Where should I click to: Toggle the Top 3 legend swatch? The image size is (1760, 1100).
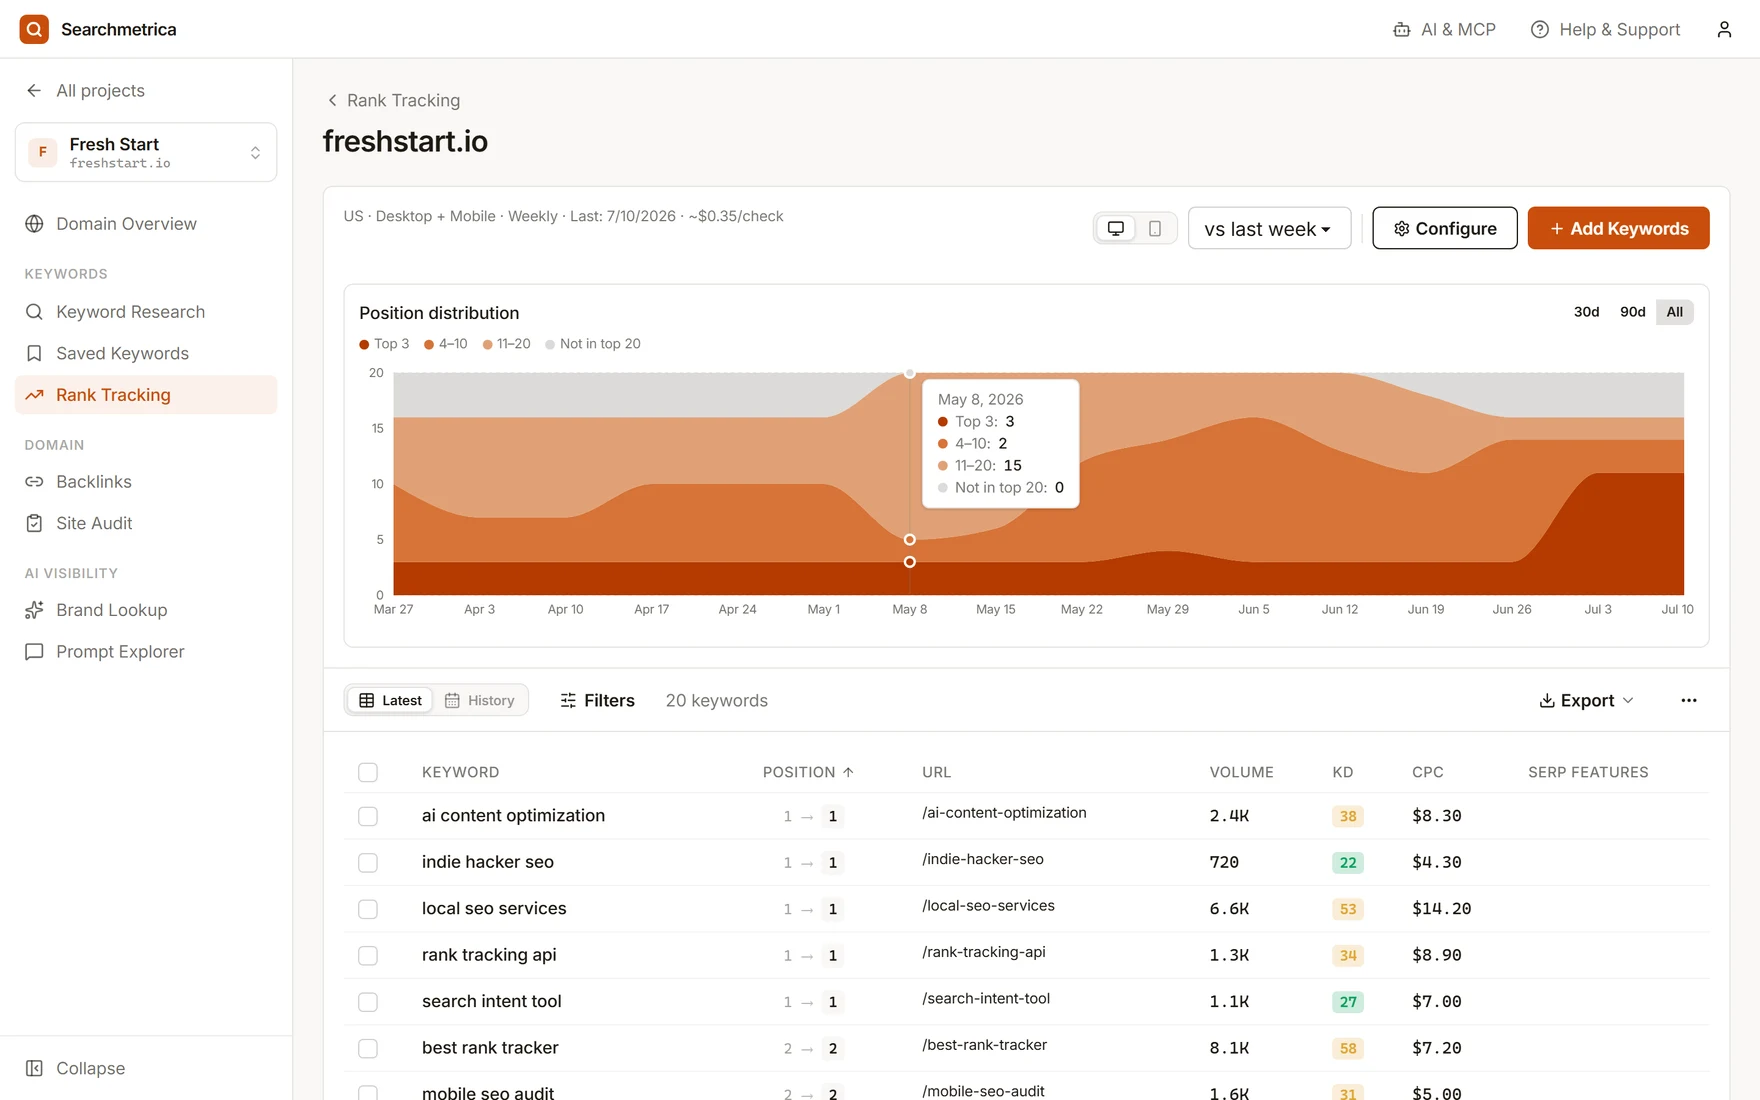point(364,344)
